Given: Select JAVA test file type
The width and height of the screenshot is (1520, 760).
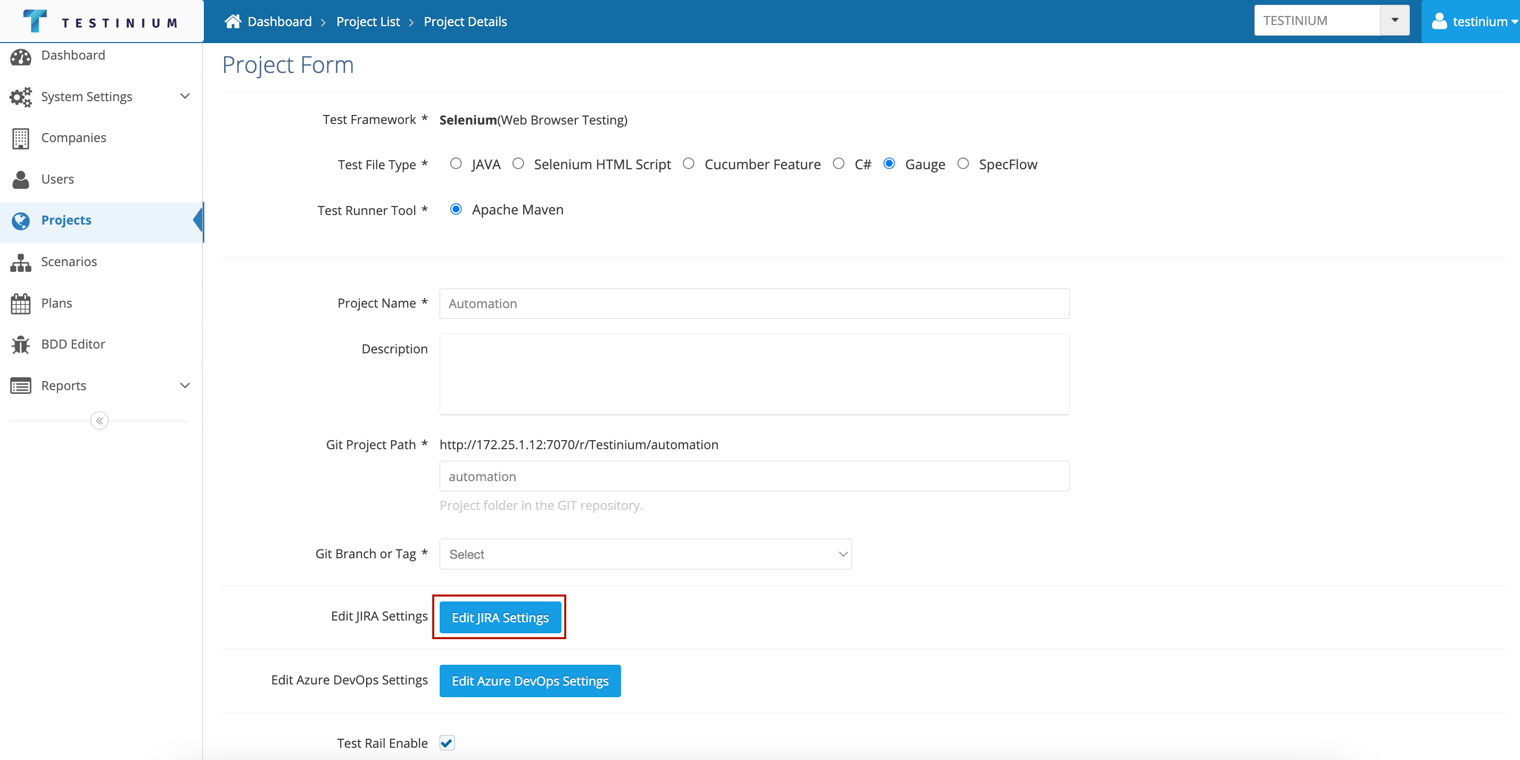Looking at the screenshot, I should tap(456, 163).
